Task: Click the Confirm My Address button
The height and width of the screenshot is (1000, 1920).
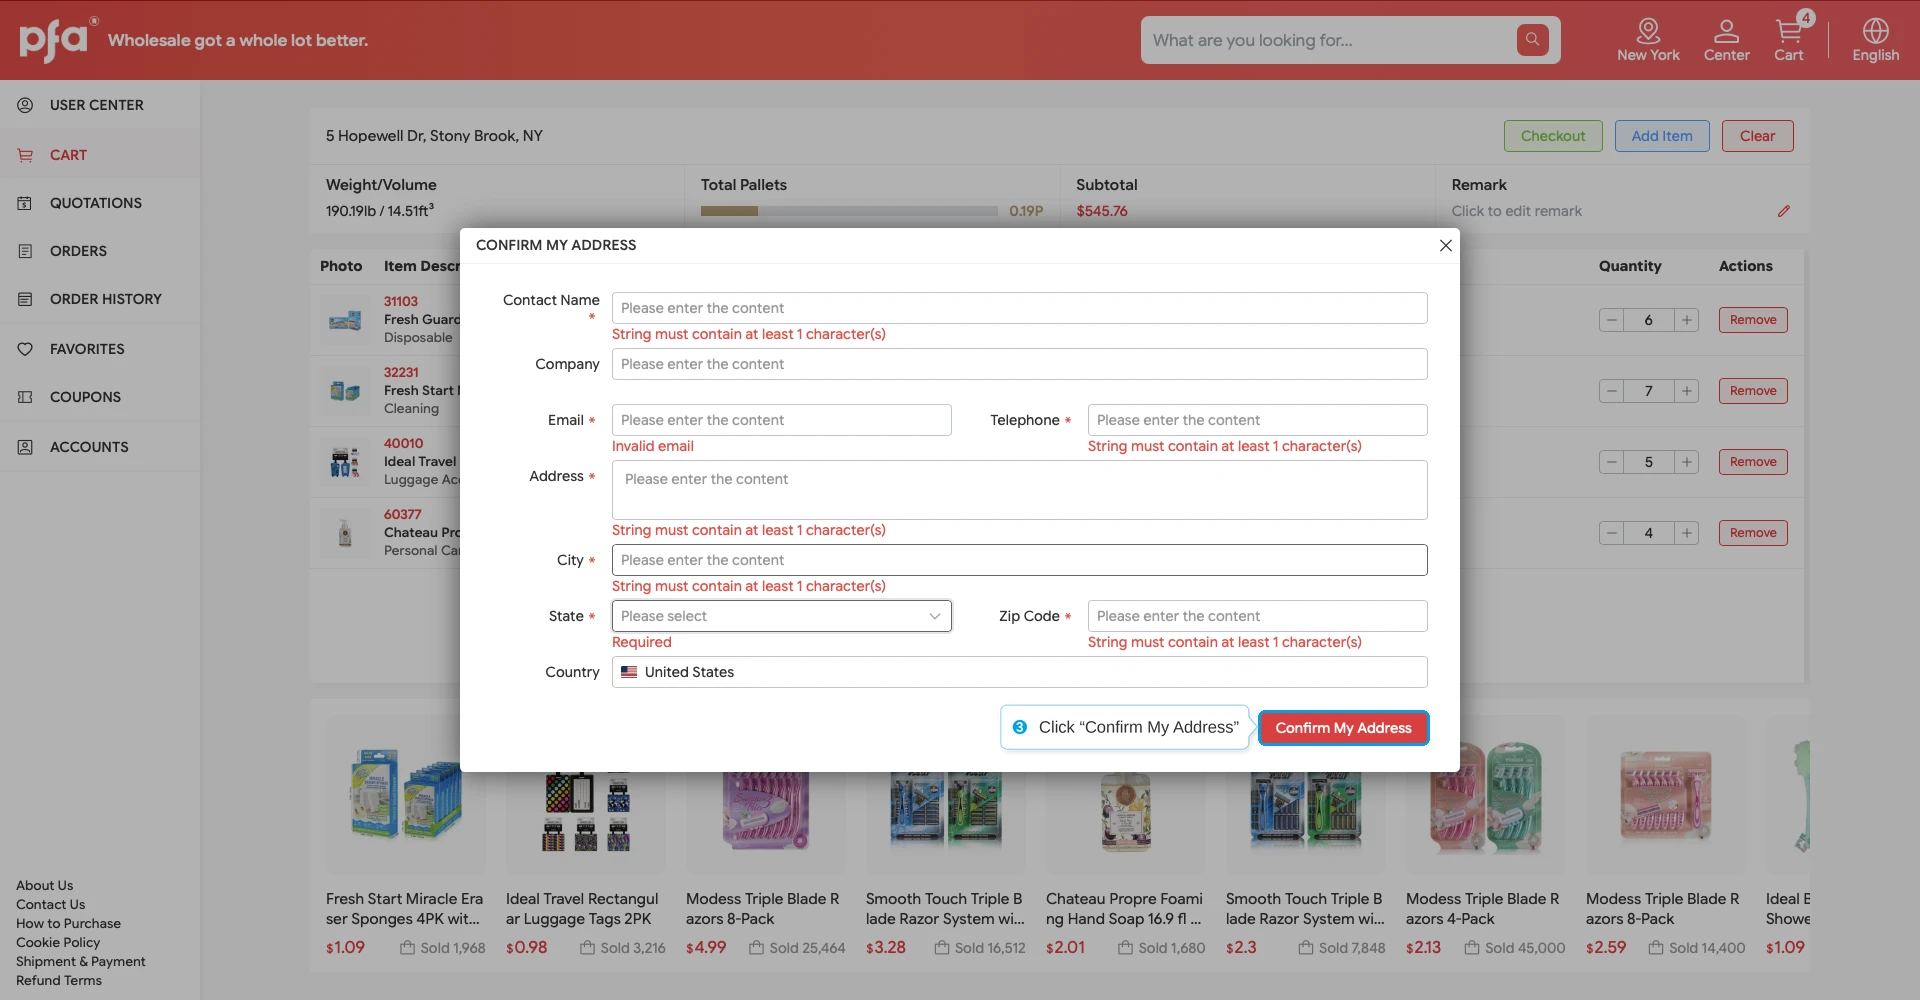Action: coord(1343,728)
